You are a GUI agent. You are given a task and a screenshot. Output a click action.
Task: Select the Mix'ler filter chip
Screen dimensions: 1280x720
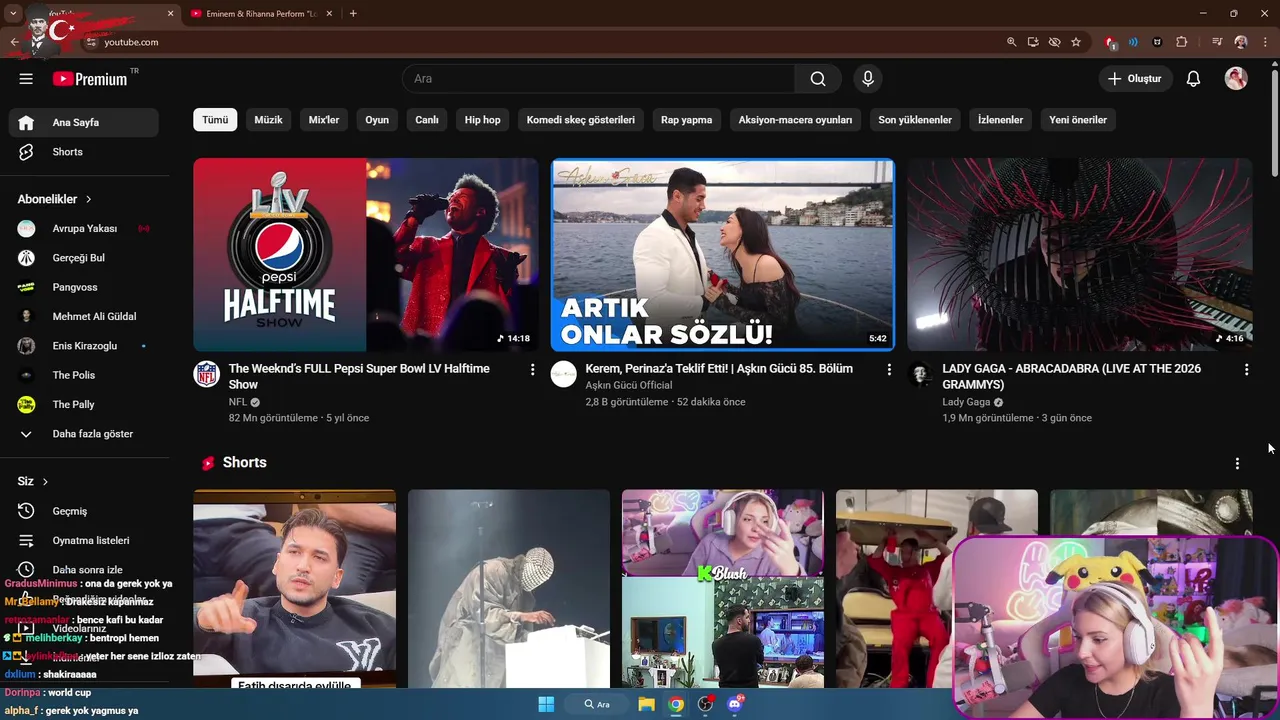tap(324, 120)
